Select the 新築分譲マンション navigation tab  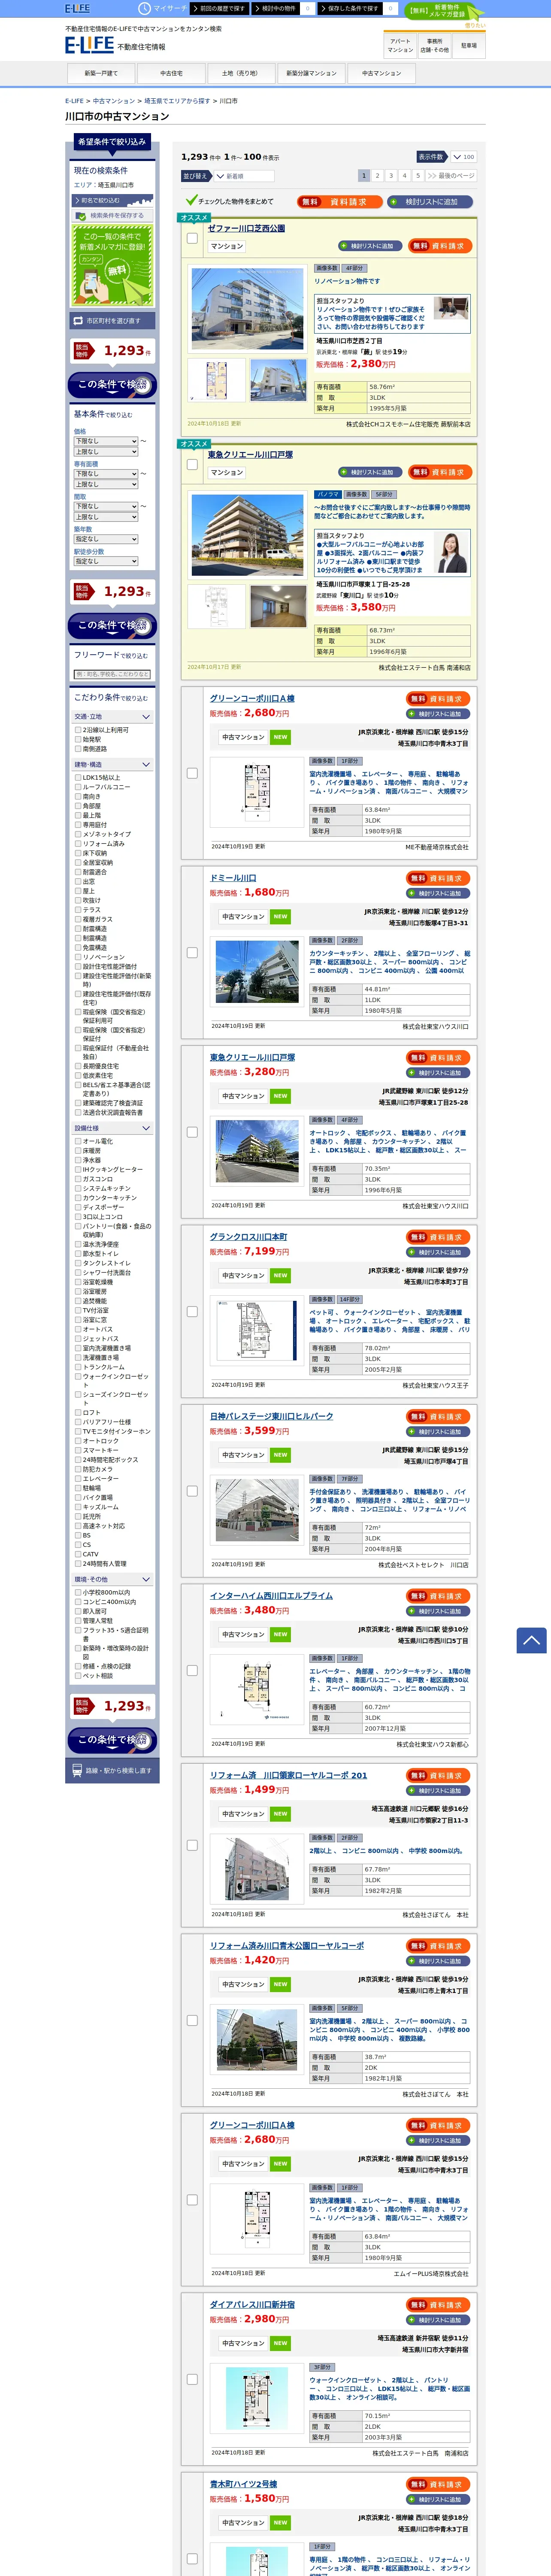tap(311, 73)
